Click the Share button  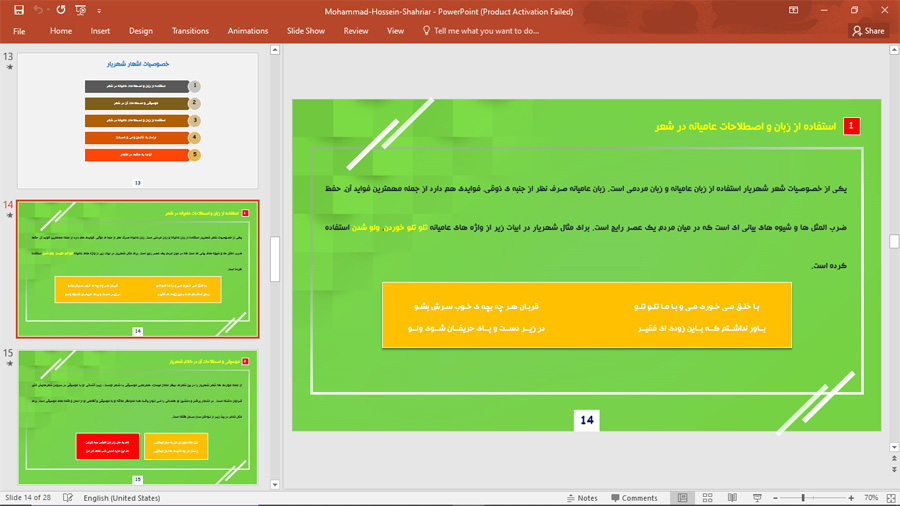point(868,31)
